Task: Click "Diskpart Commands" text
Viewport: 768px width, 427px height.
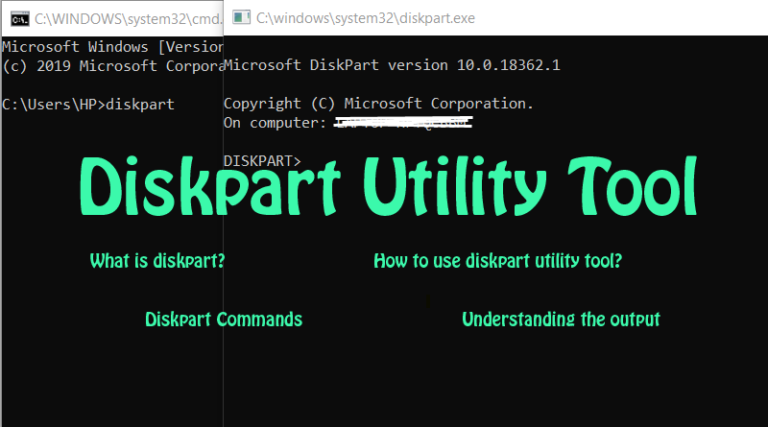Action: [x=224, y=319]
